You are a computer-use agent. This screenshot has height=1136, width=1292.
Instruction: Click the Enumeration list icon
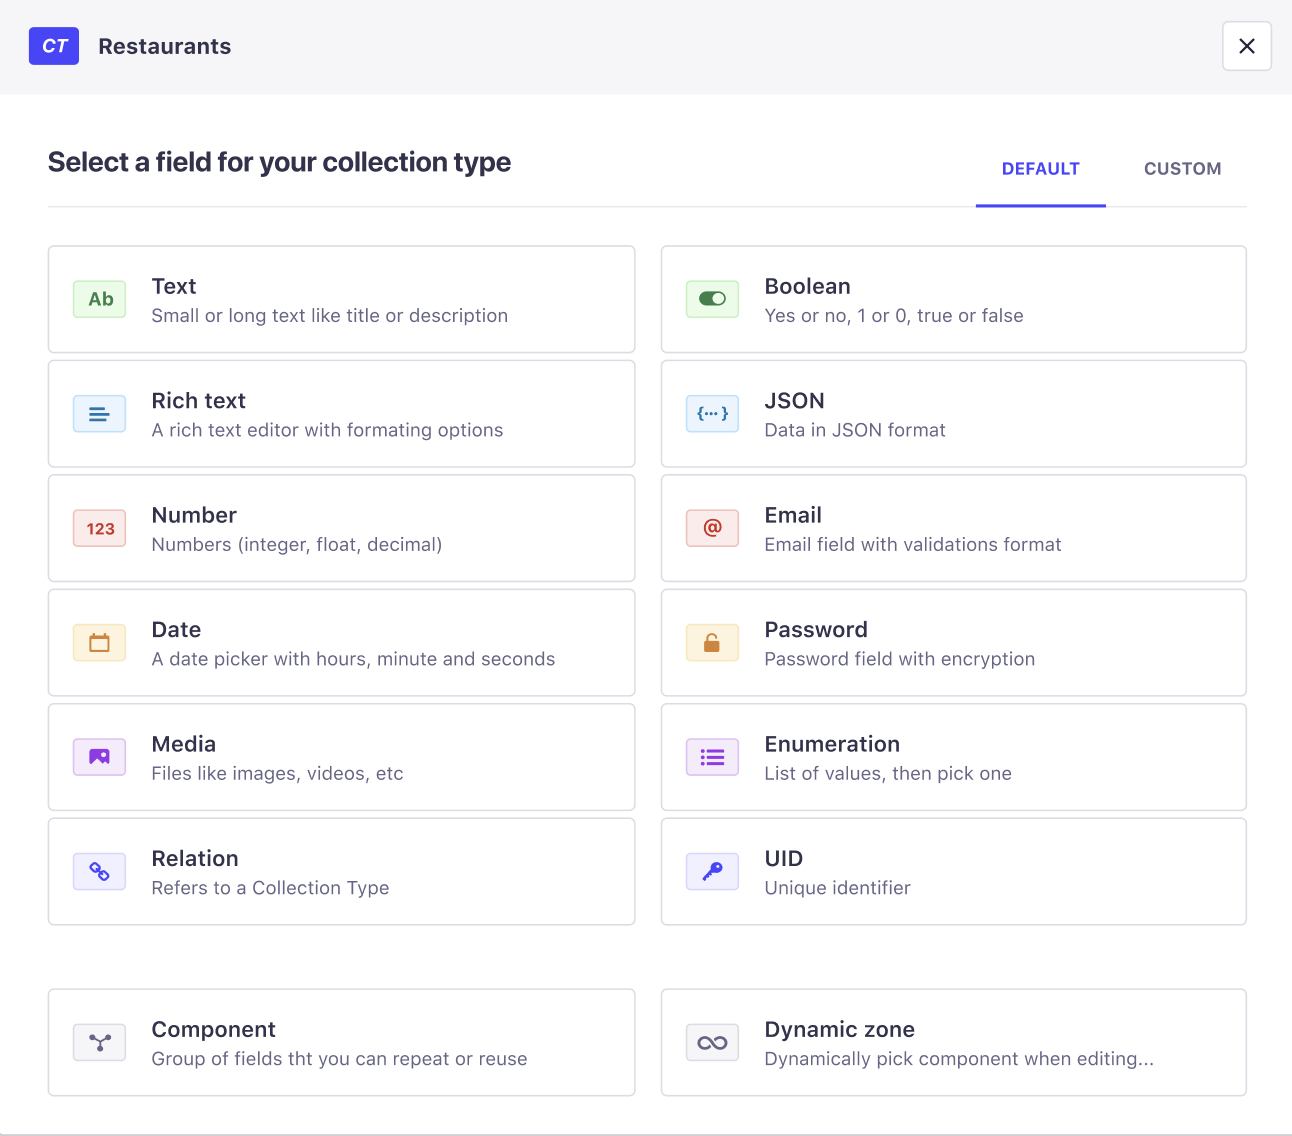pos(712,757)
